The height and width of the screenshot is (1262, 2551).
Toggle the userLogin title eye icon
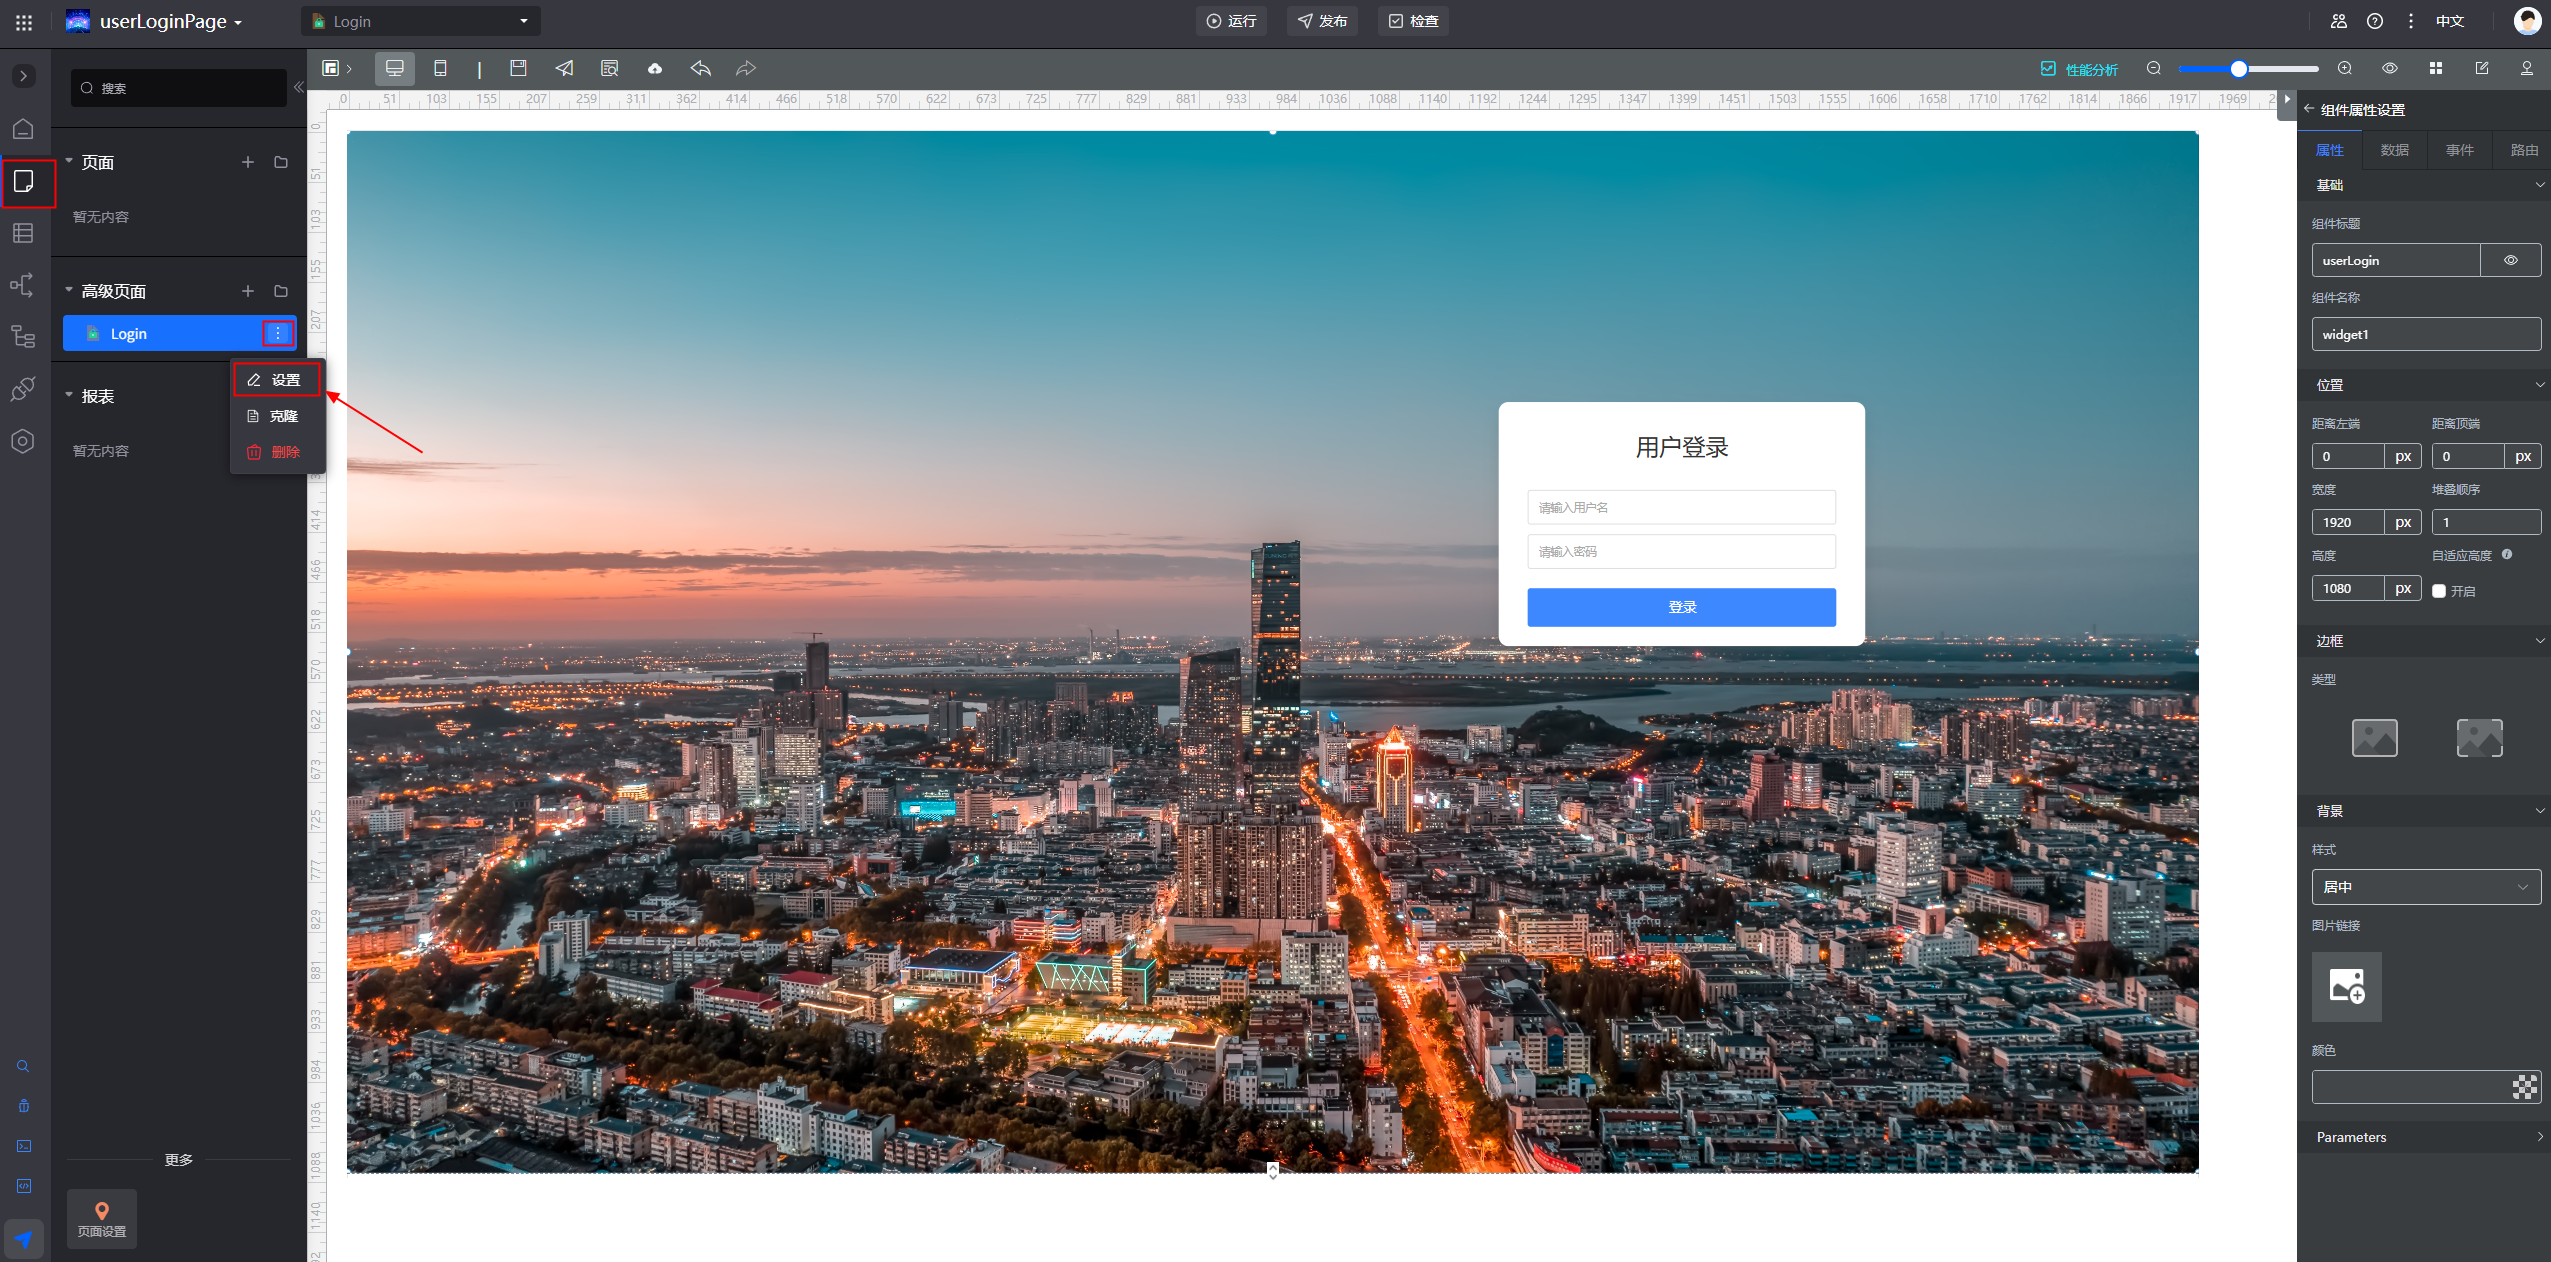[2510, 260]
